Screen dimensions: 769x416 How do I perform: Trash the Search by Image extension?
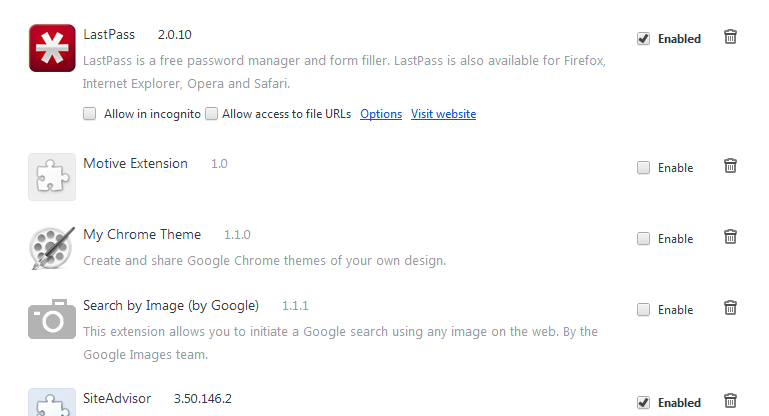pos(730,308)
